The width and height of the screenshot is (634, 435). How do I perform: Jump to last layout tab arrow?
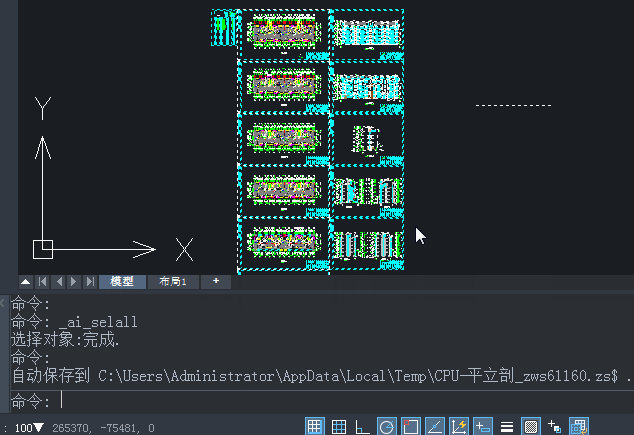(x=90, y=281)
